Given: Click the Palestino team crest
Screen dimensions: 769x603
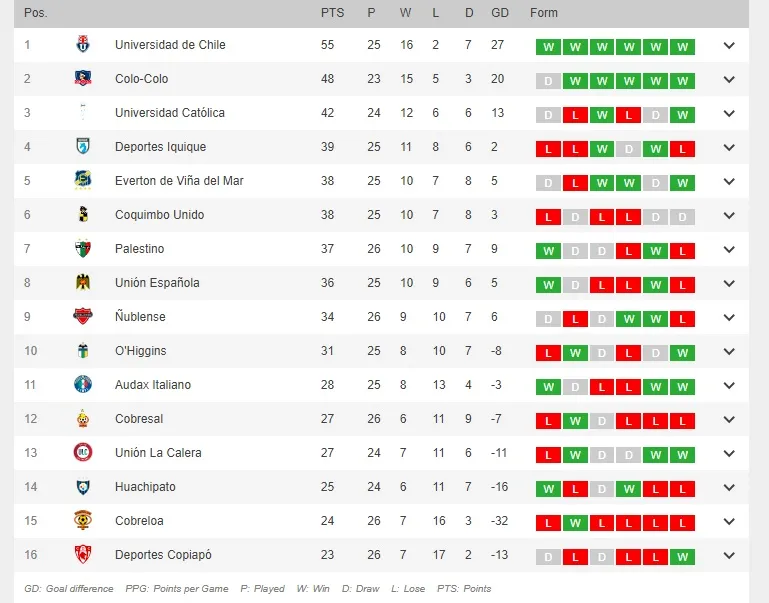Looking at the screenshot, I should [83, 249].
